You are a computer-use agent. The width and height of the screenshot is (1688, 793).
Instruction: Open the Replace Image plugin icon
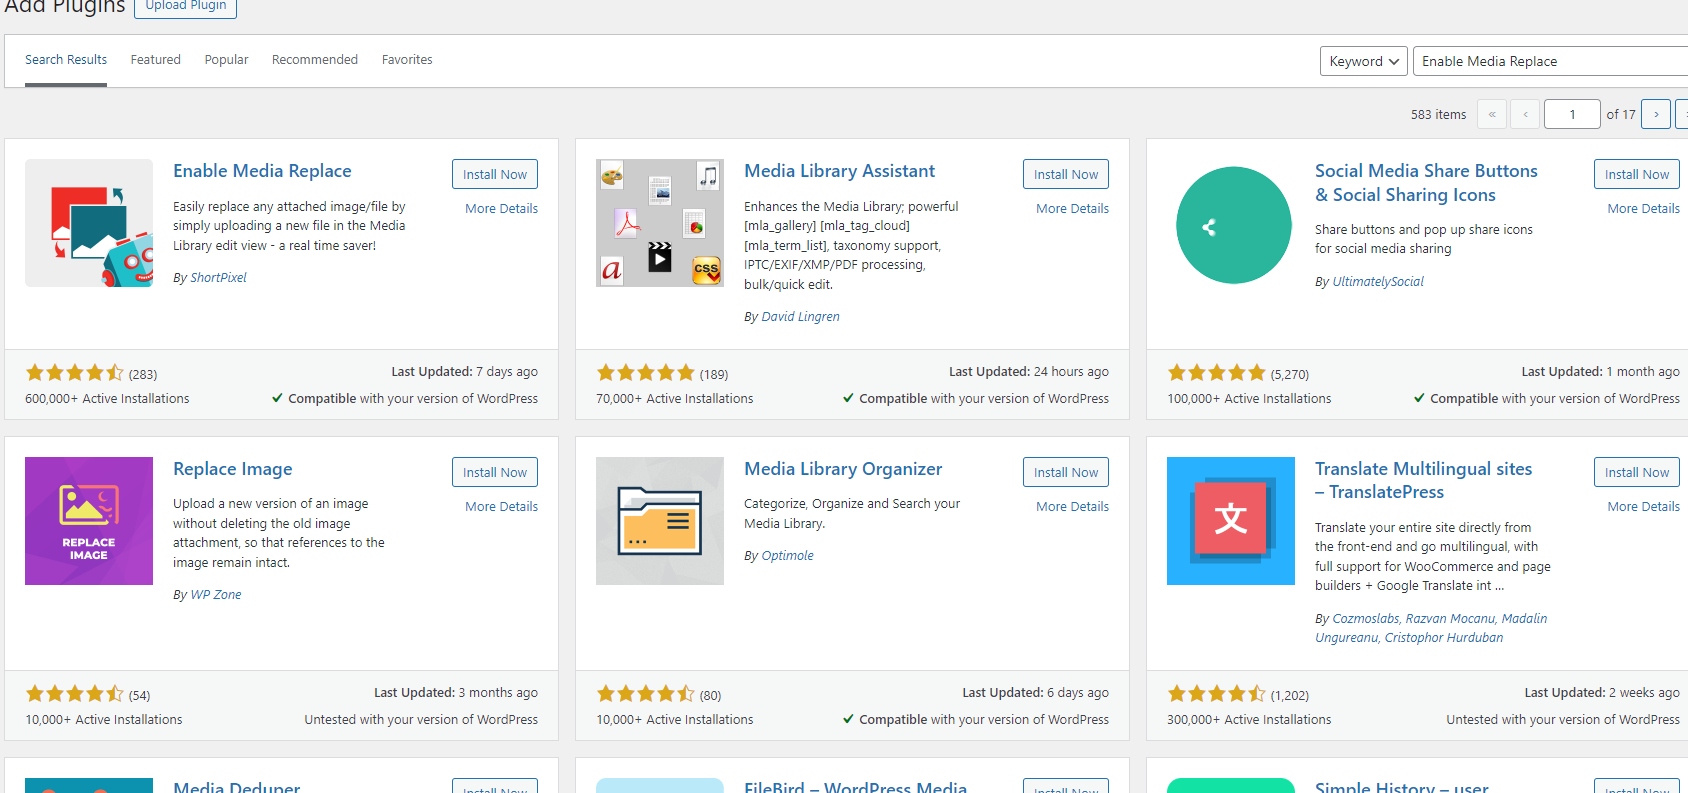coord(89,521)
